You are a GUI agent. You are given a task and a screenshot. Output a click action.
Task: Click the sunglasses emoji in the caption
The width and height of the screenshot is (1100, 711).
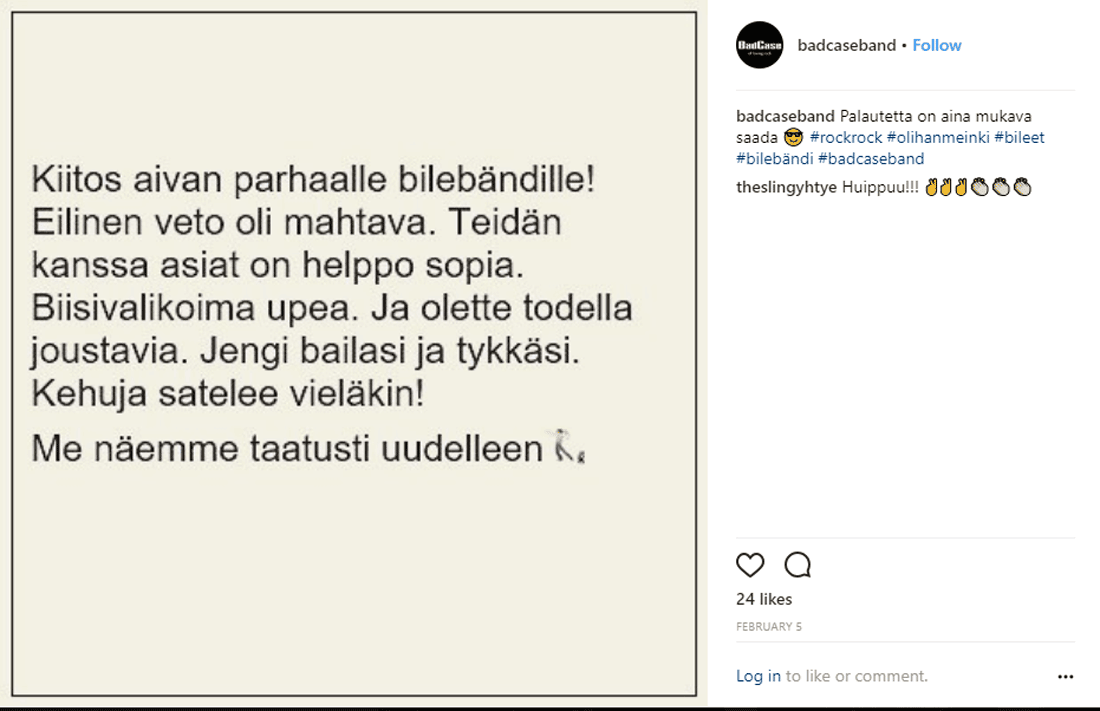[x=794, y=138]
